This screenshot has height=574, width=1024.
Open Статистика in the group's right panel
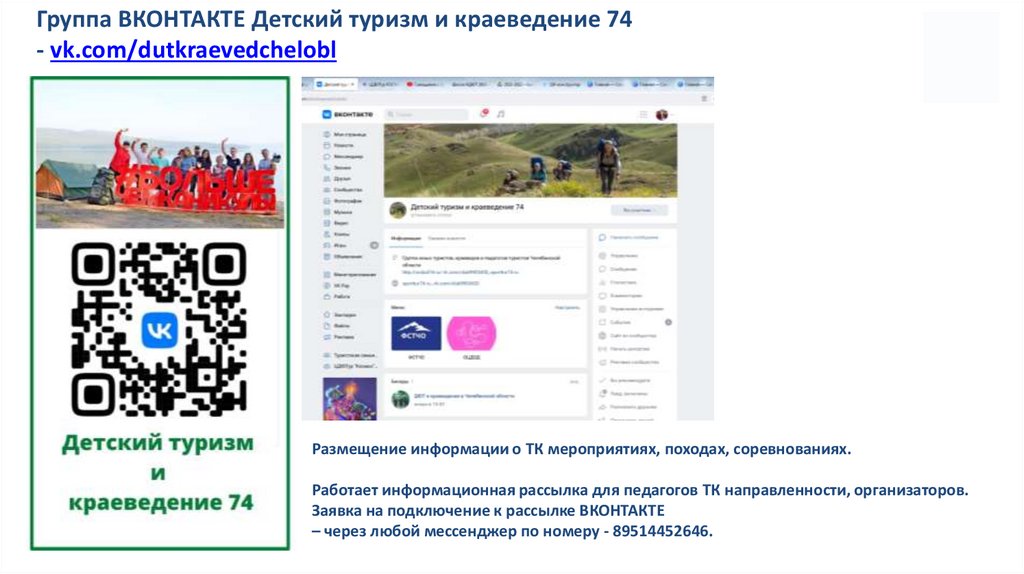point(618,283)
